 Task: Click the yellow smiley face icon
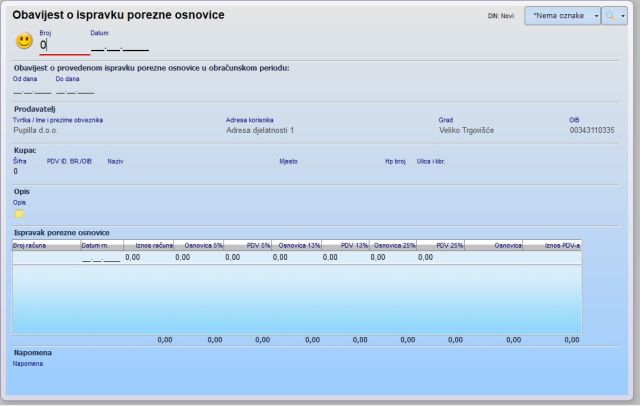tap(24, 41)
